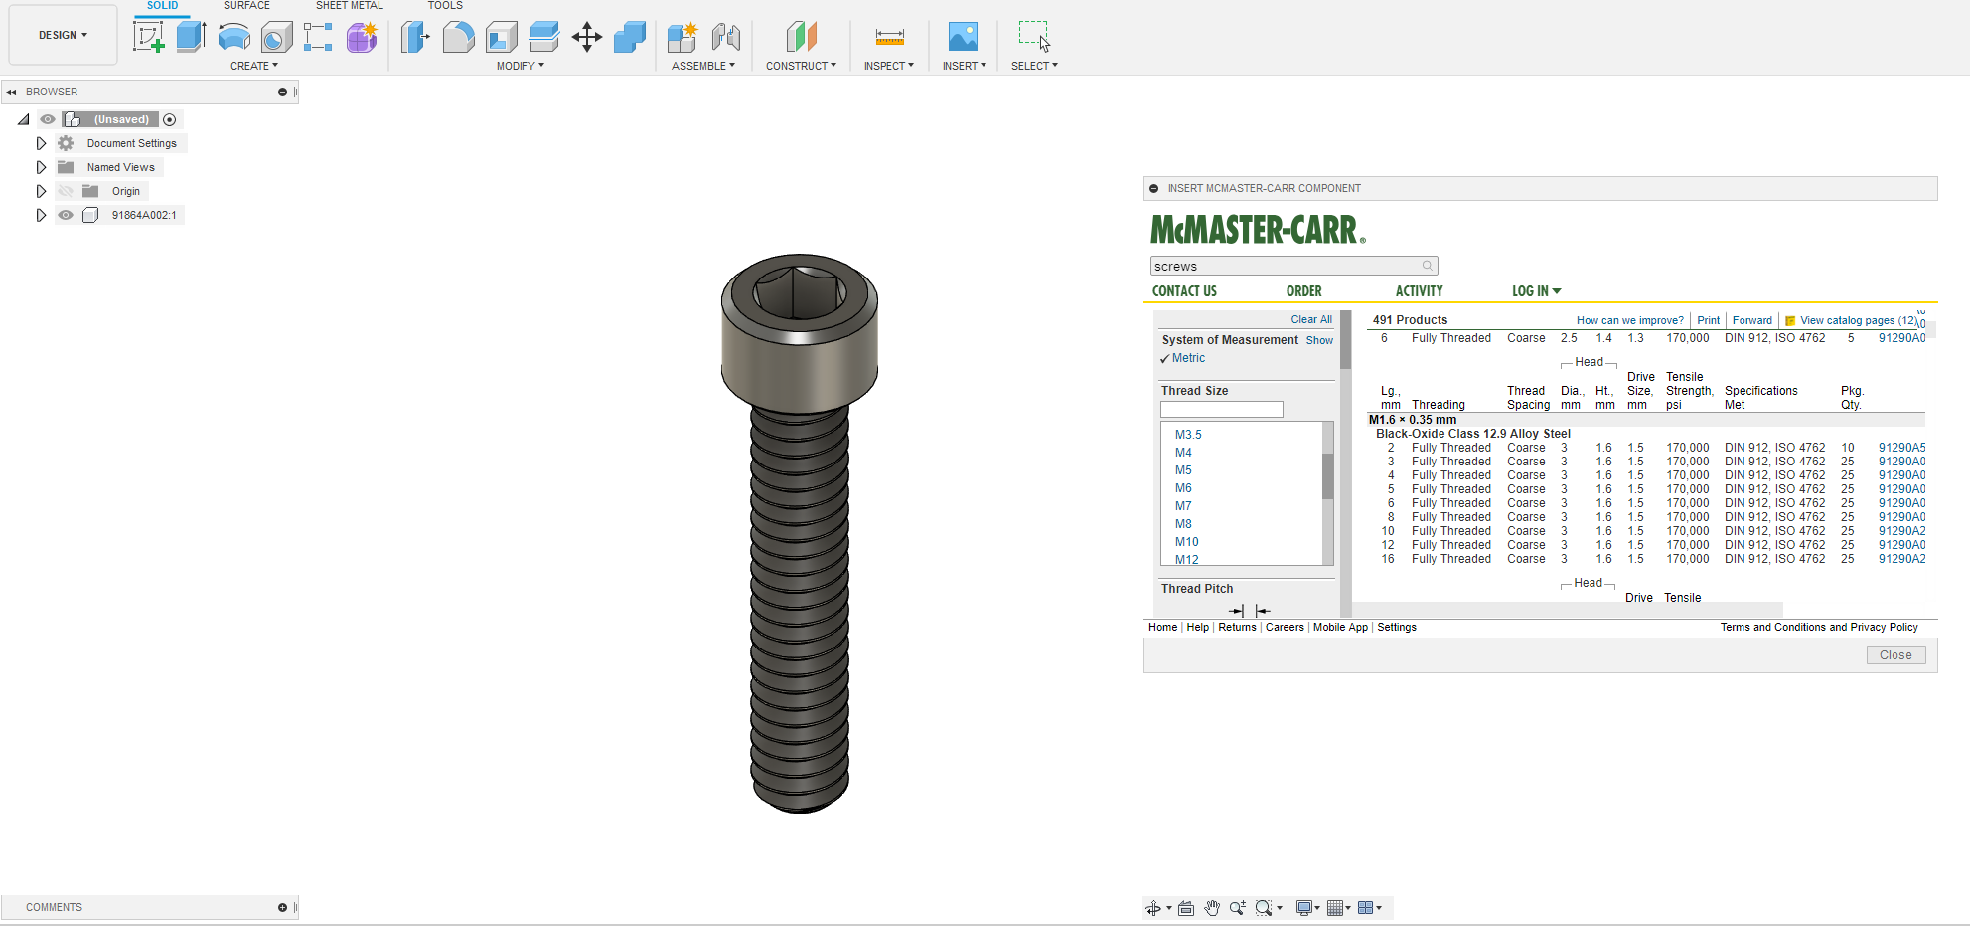Open the CONSTRUCT dropdown menu
1970x926 pixels.
click(800, 66)
